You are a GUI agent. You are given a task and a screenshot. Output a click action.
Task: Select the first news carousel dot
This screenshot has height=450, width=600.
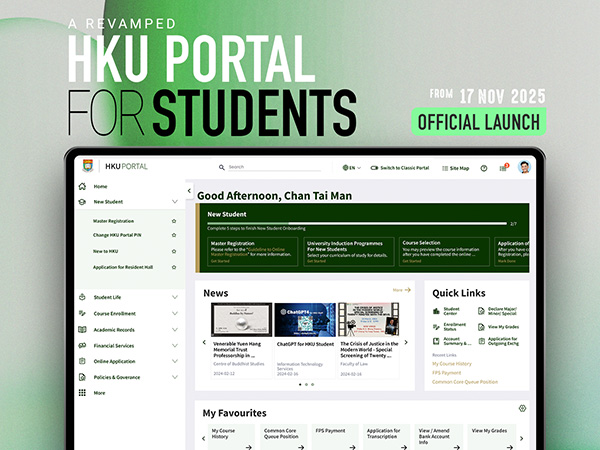[x=300, y=385]
